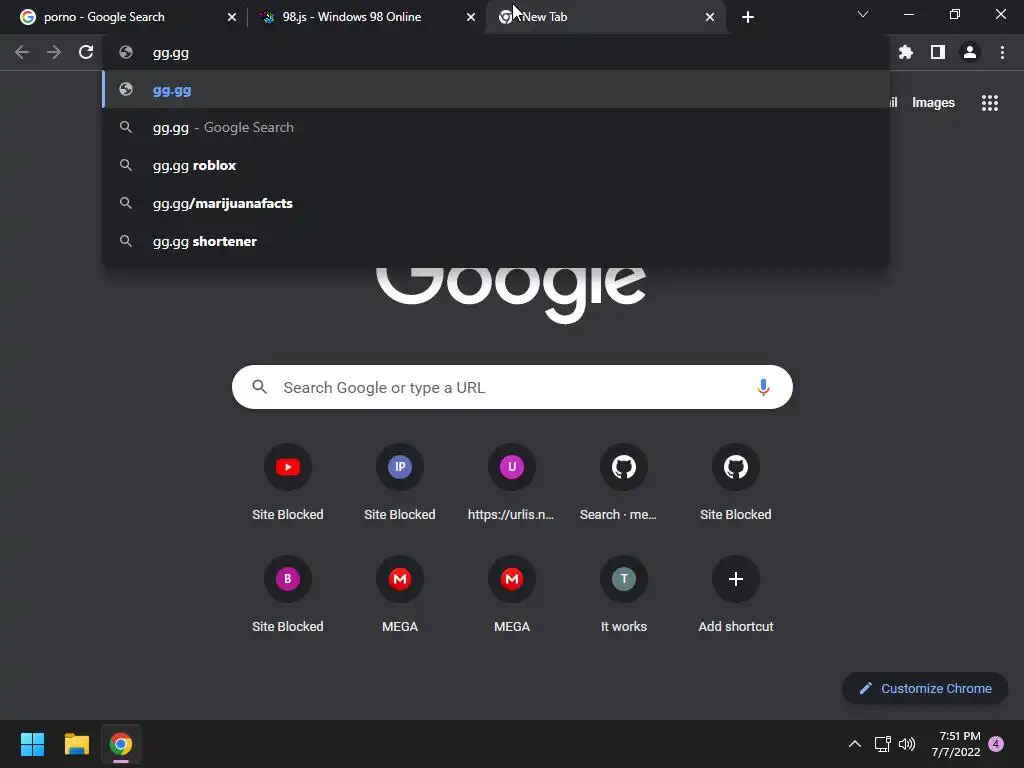Choose the gg.gg - Google Search suggestion
The width and height of the screenshot is (1024, 768).
496,127
